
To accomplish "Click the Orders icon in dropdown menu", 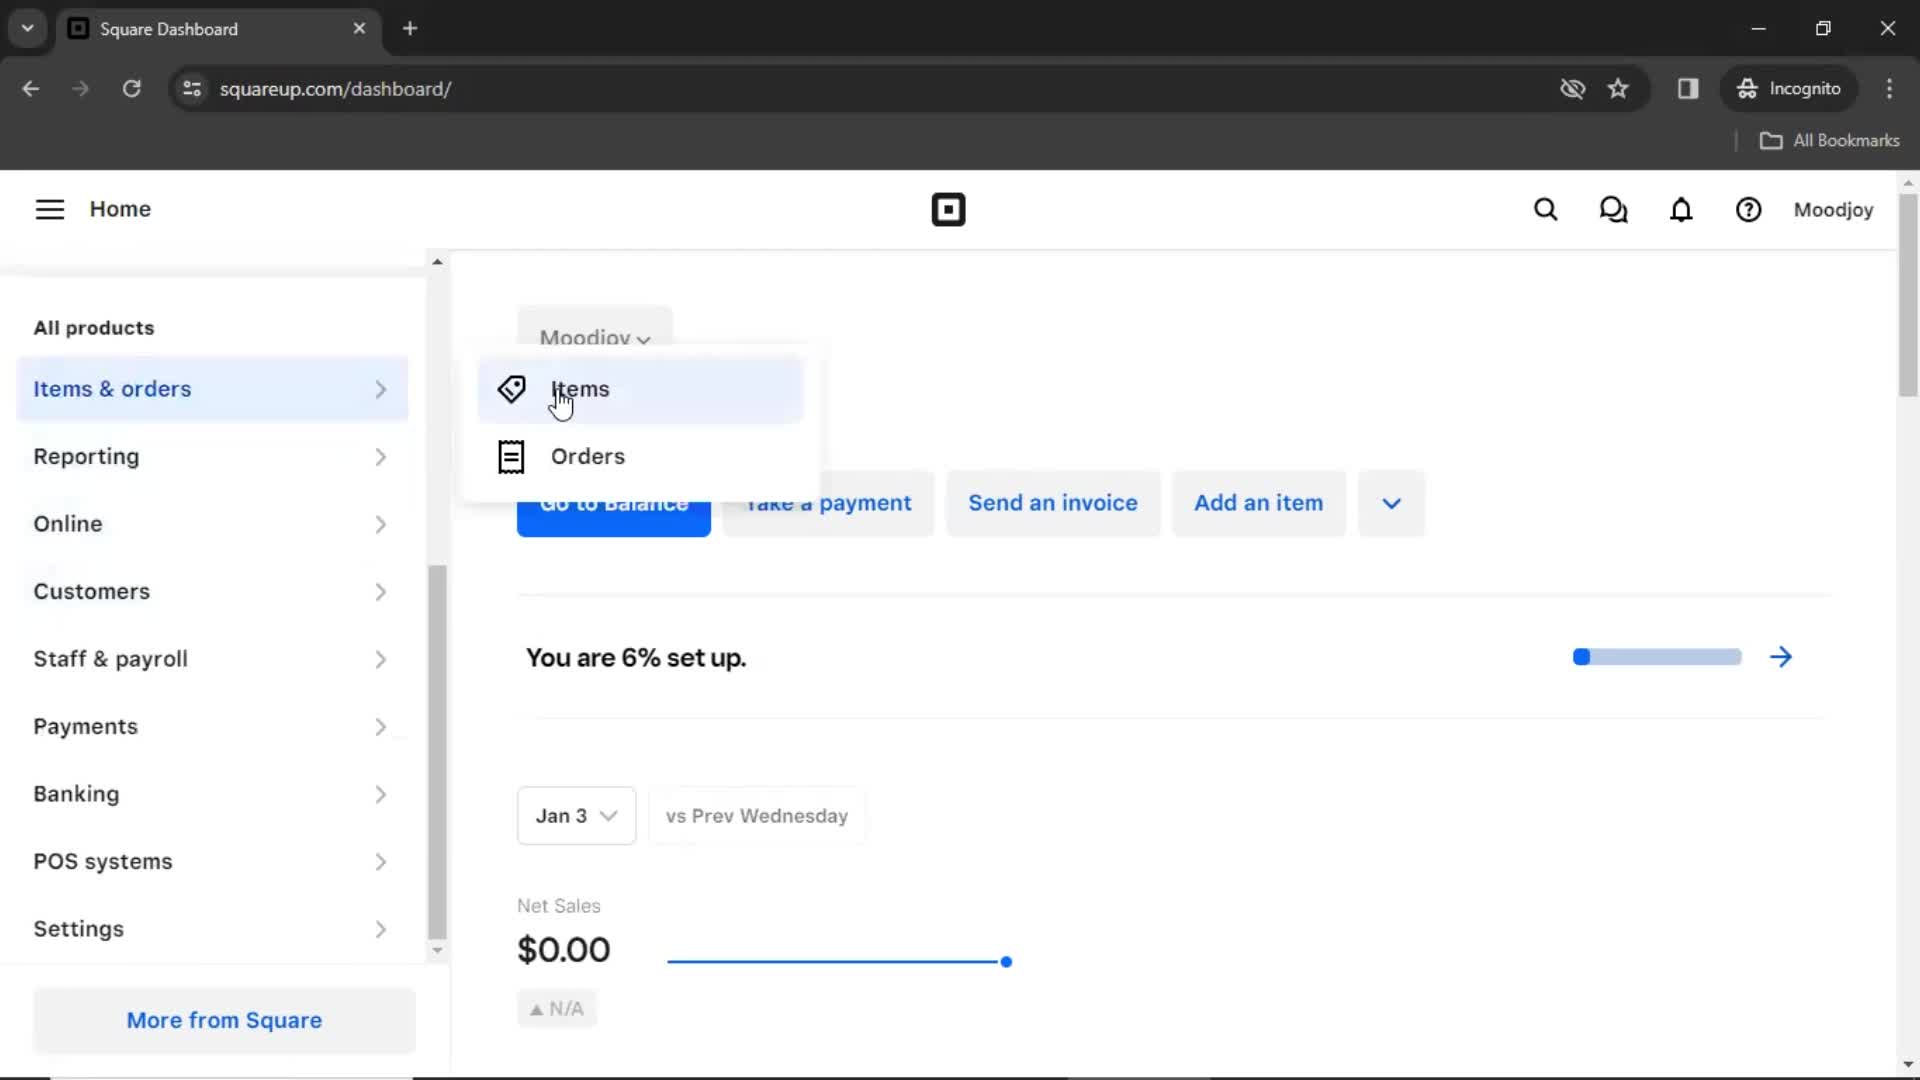I will [x=512, y=456].
